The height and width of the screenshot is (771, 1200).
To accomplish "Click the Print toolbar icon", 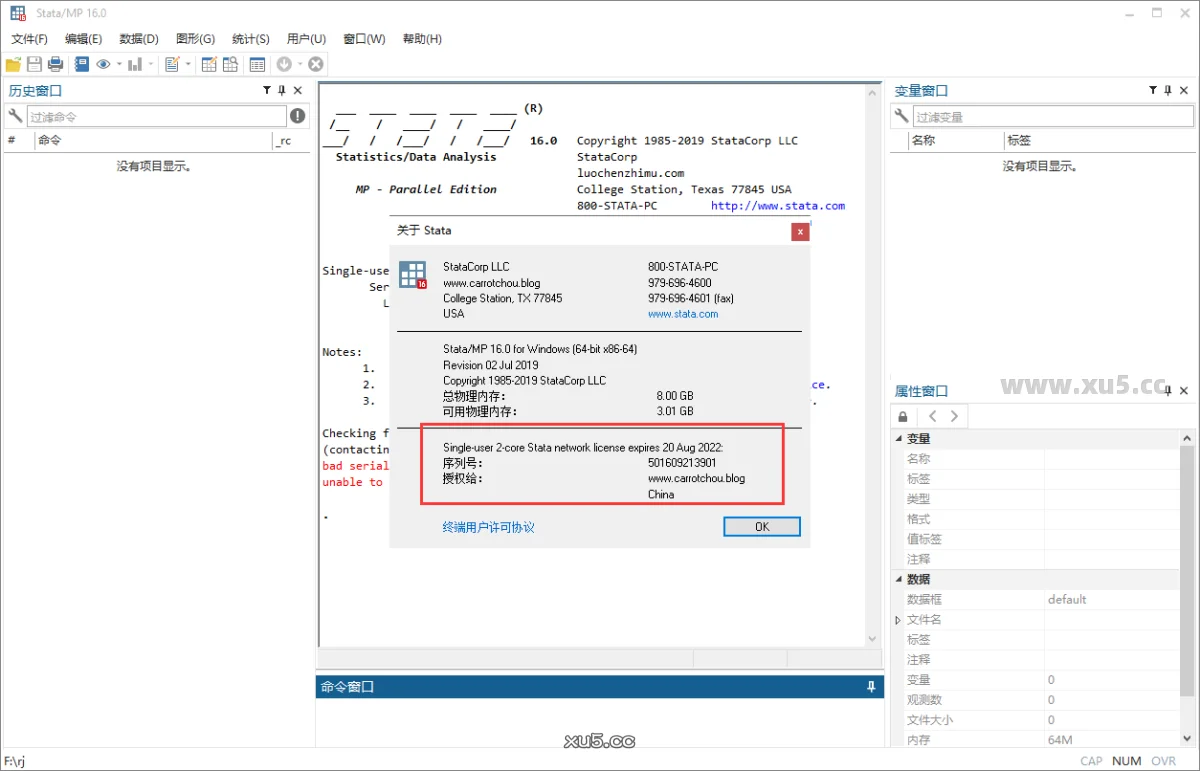I will point(54,63).
